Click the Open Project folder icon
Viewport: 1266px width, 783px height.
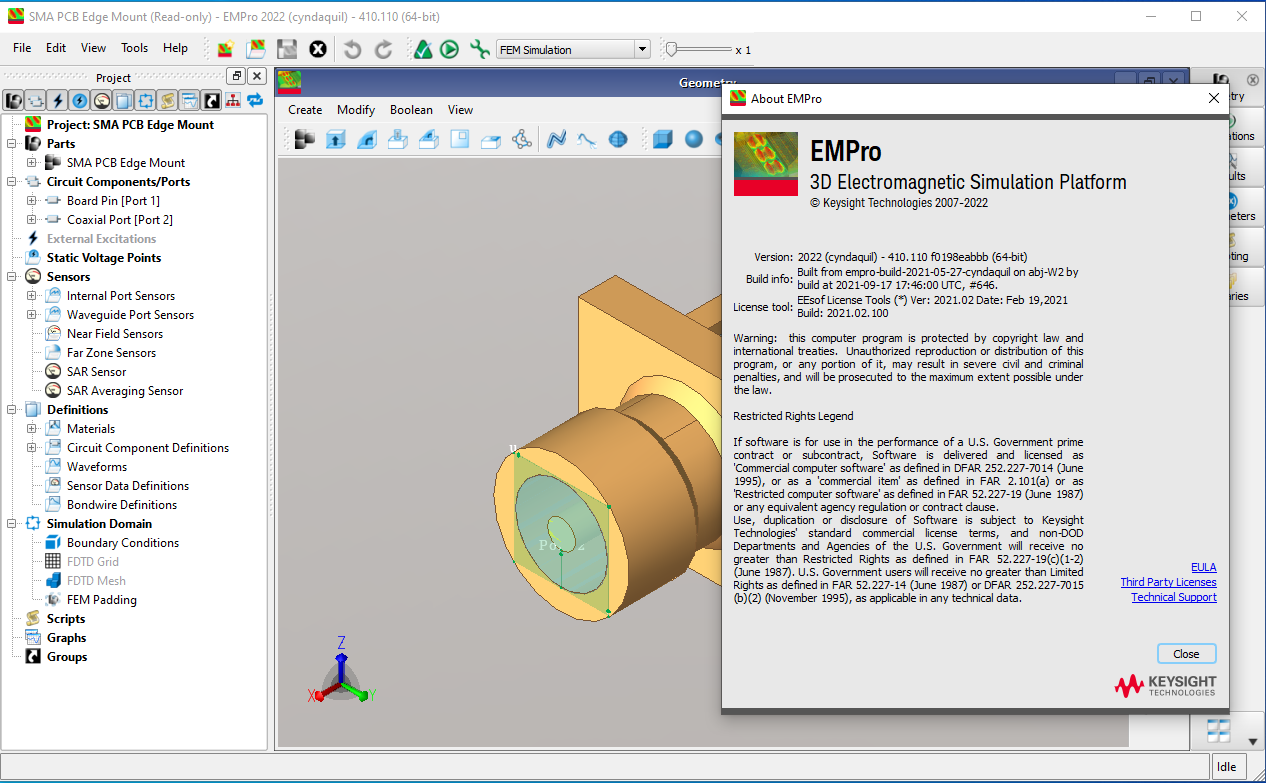[x=256, y=49]
